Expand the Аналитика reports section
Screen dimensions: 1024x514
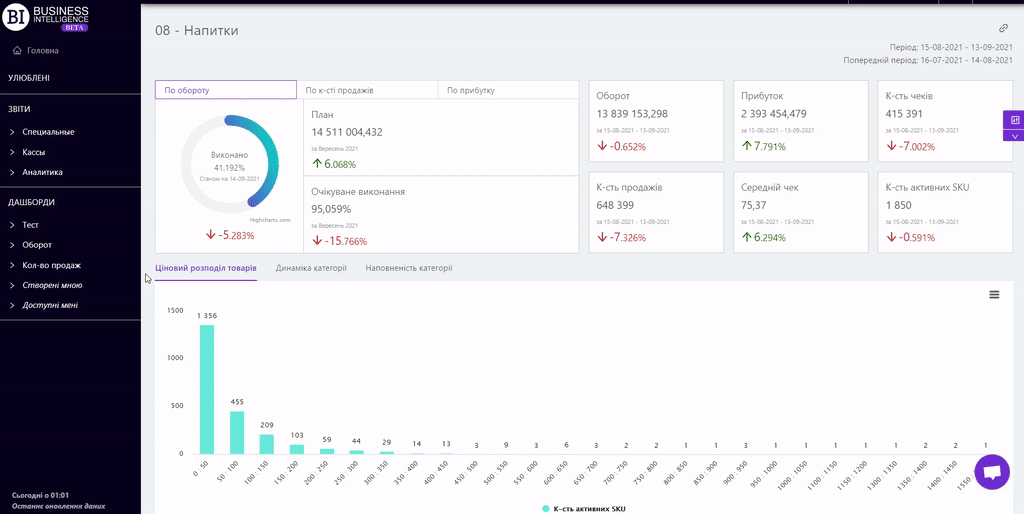coord(42,172)
